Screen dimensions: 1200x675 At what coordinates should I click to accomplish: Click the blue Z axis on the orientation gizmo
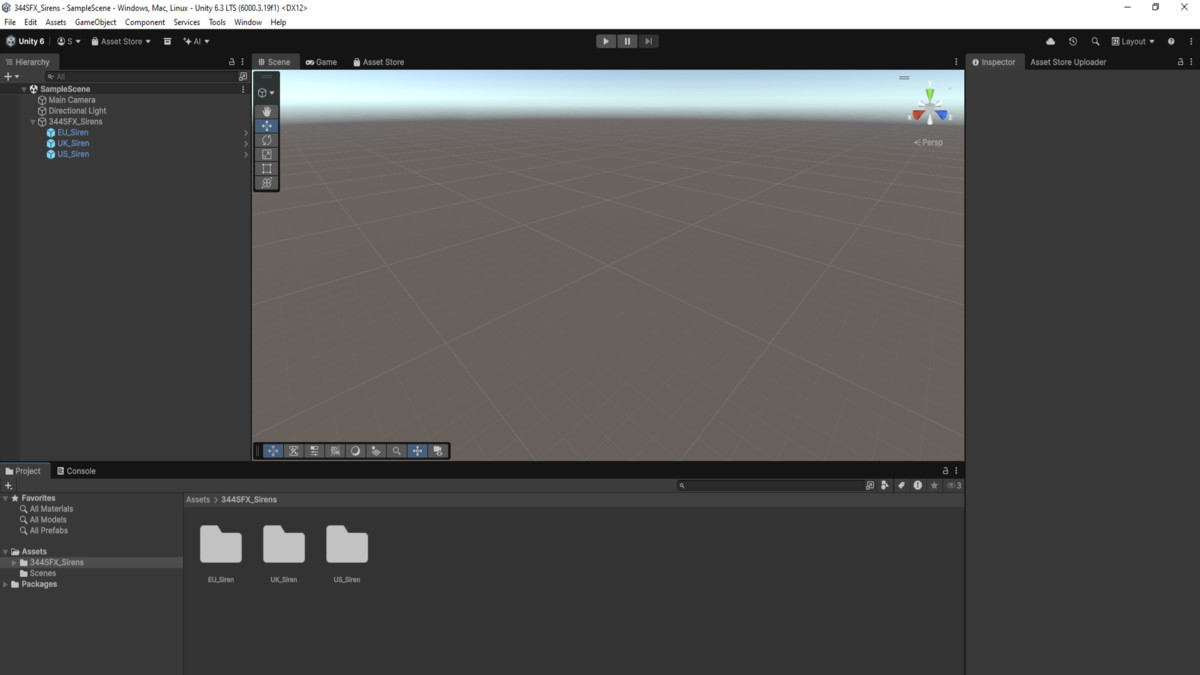(942, 115)
